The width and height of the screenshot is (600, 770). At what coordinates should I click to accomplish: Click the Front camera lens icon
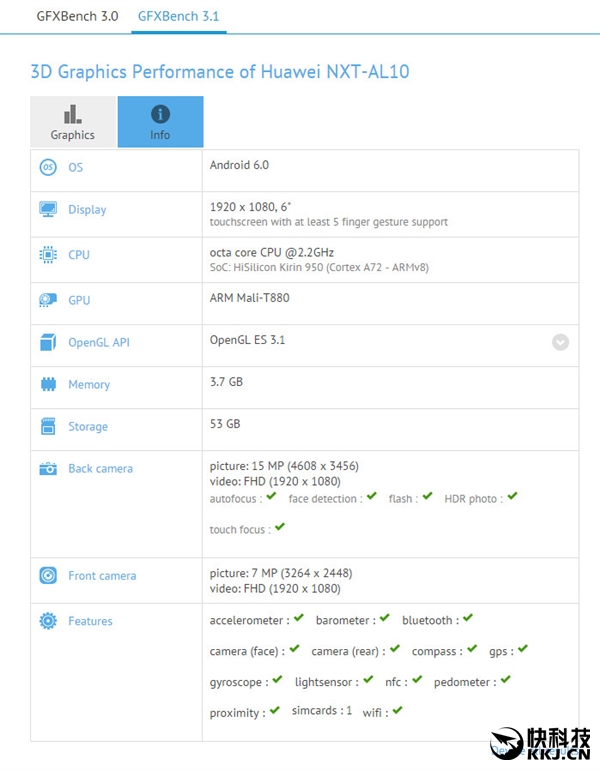click(48, 575)
